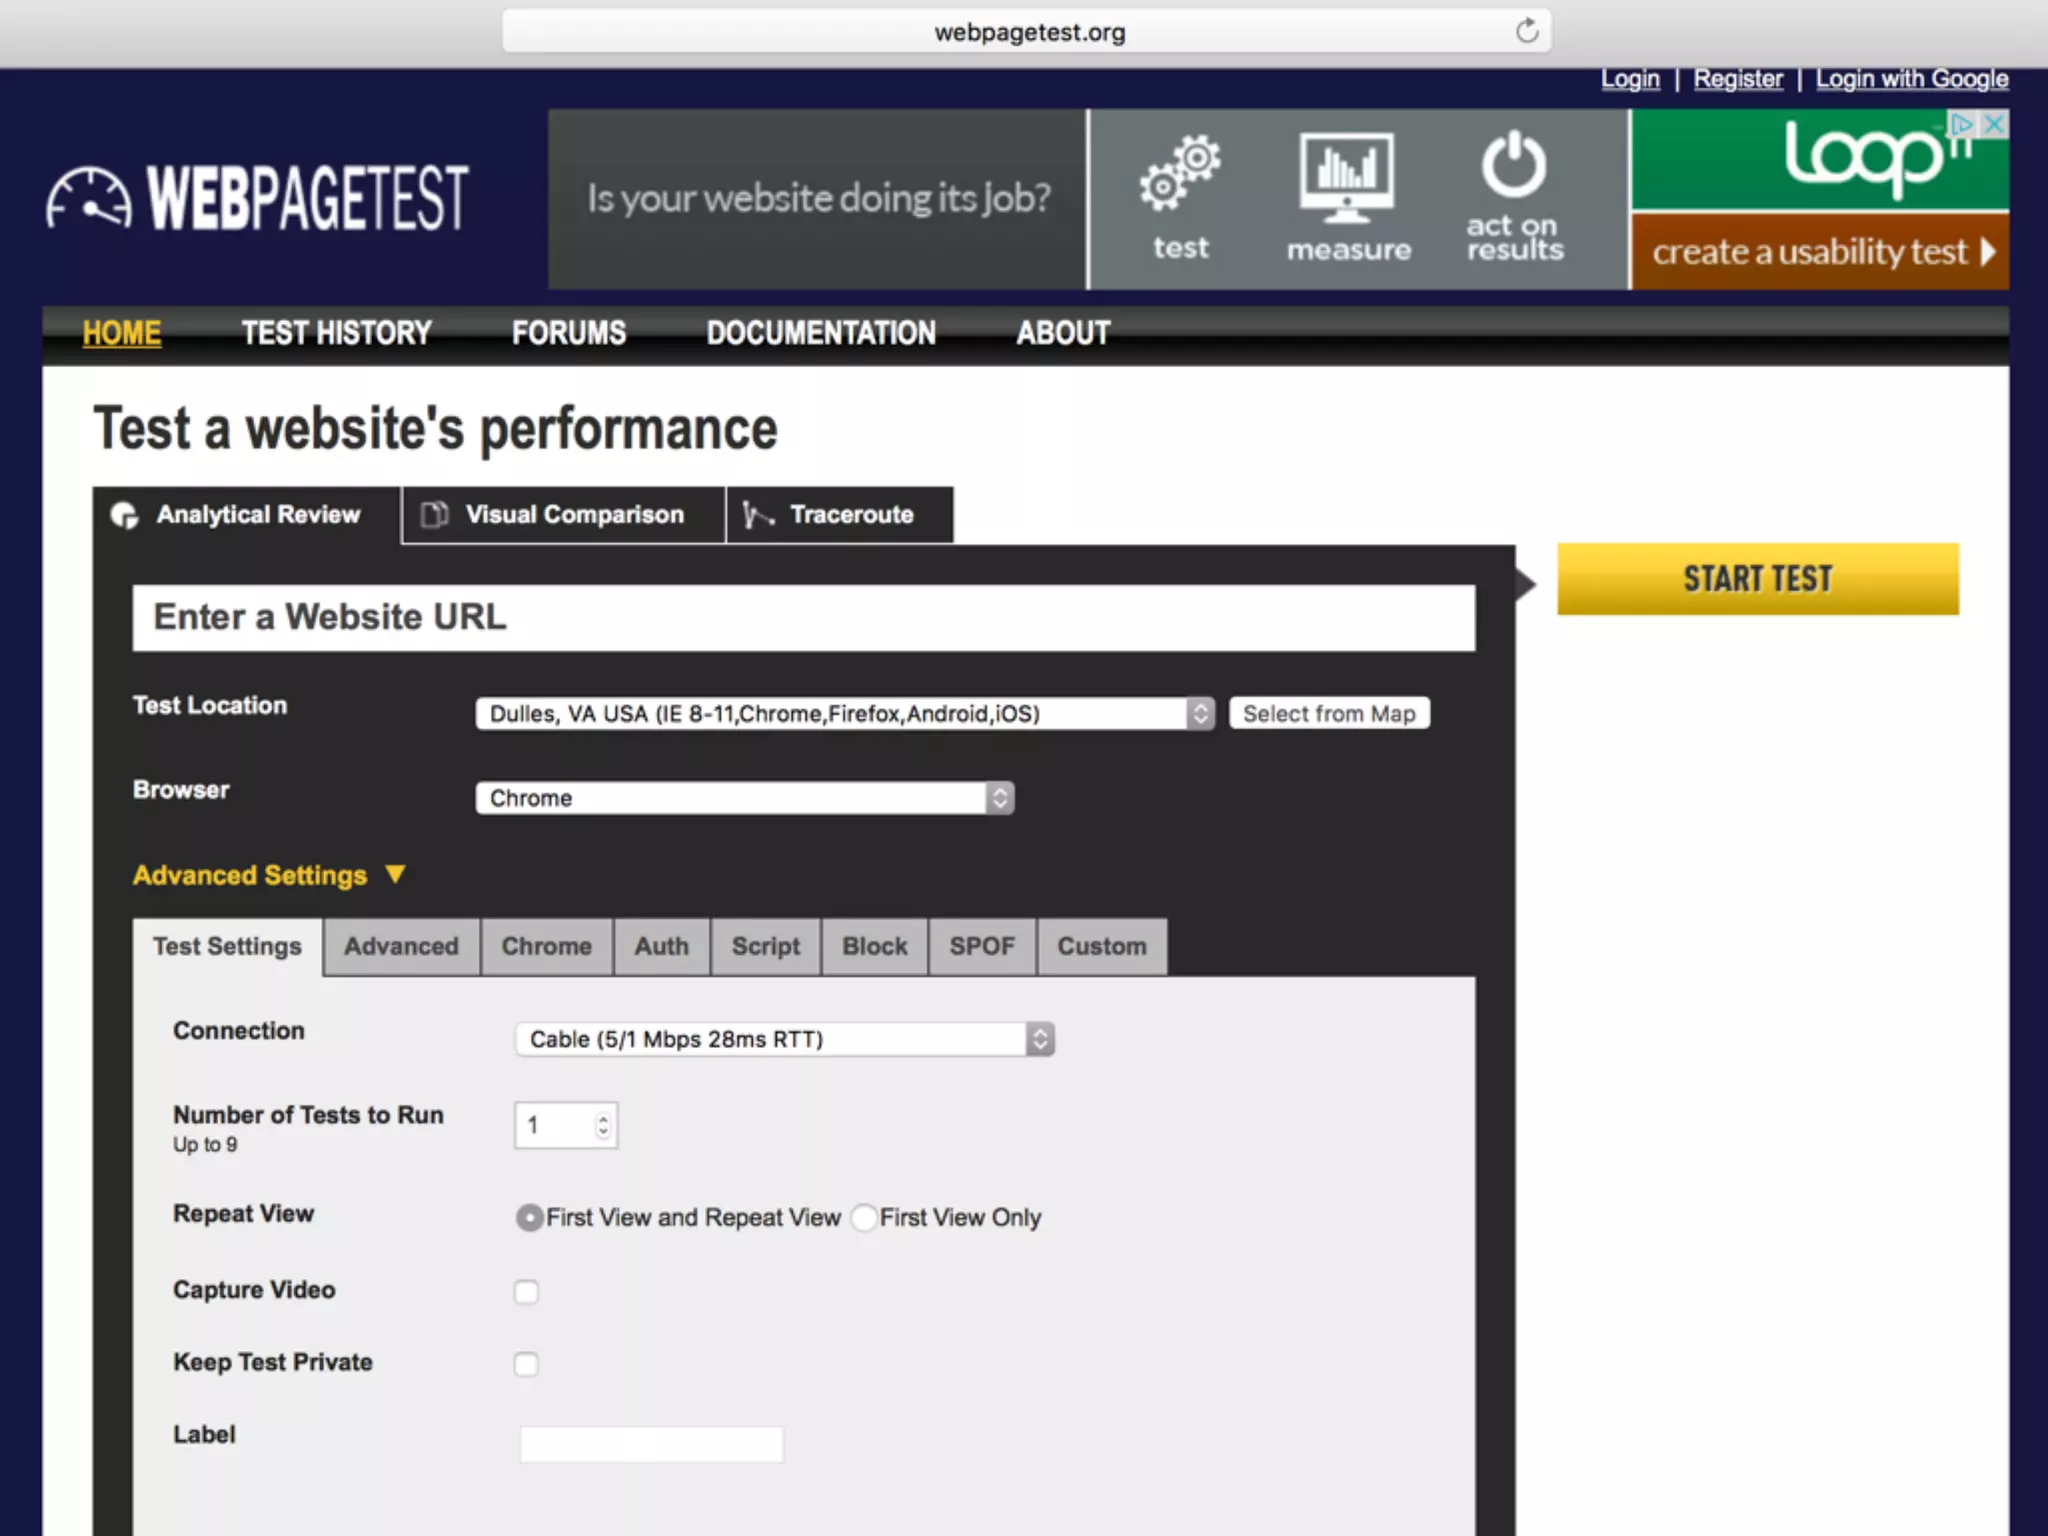Click the AdChoices triangle icon
The height and width of the screenshot is (1536, 2048).
pos(1962,124)
